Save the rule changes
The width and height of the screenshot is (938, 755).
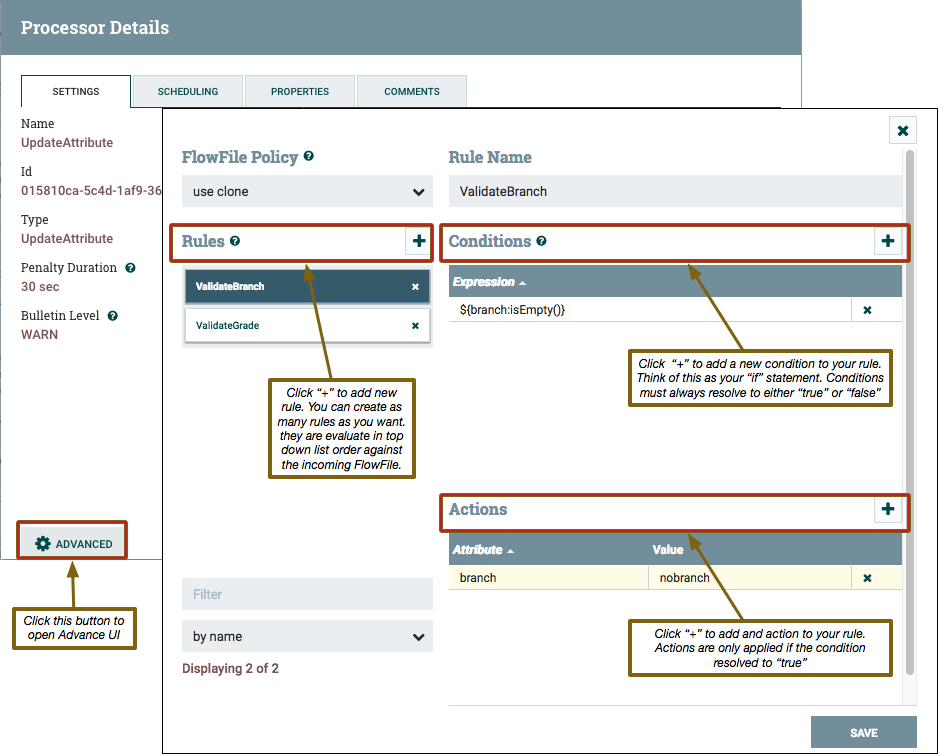pyautogui.click(x=863, y=731)
